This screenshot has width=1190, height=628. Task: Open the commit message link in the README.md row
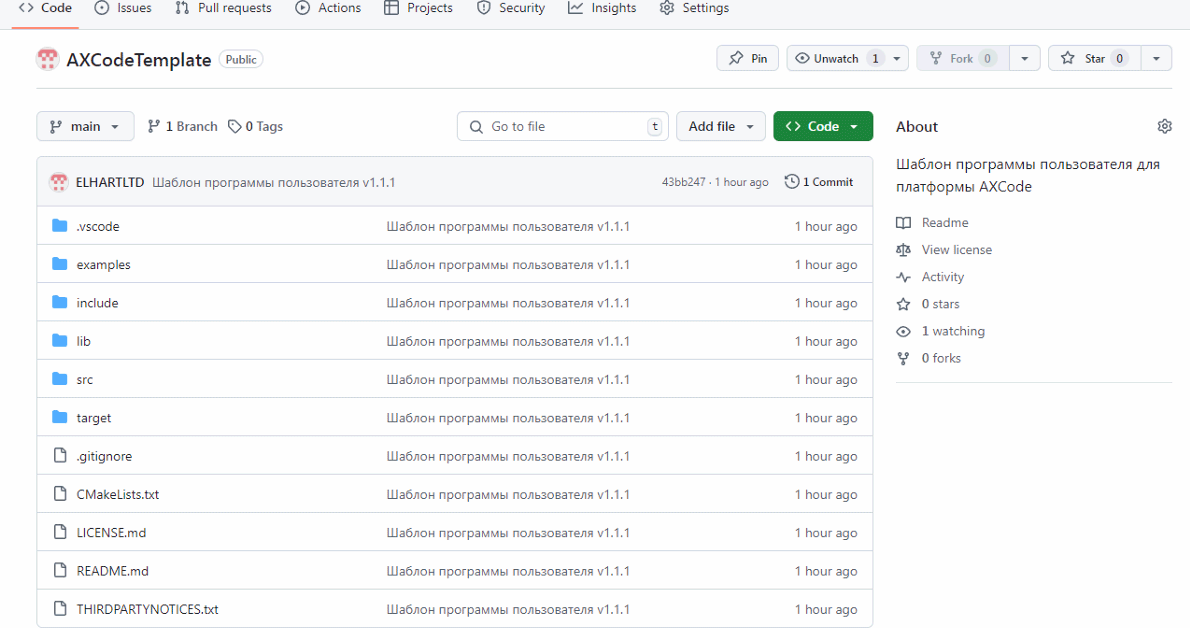[x=508, y=571]
